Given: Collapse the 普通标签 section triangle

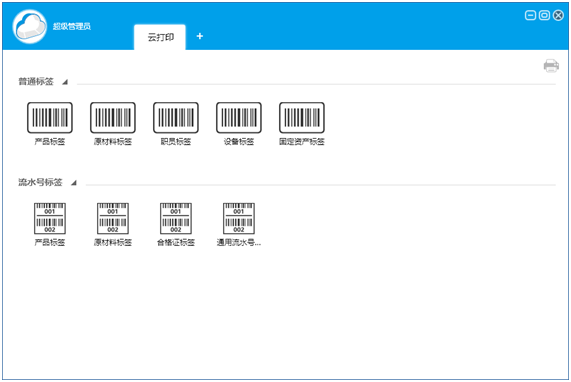Looking at the screenshot, I should (x=65, y=82).
